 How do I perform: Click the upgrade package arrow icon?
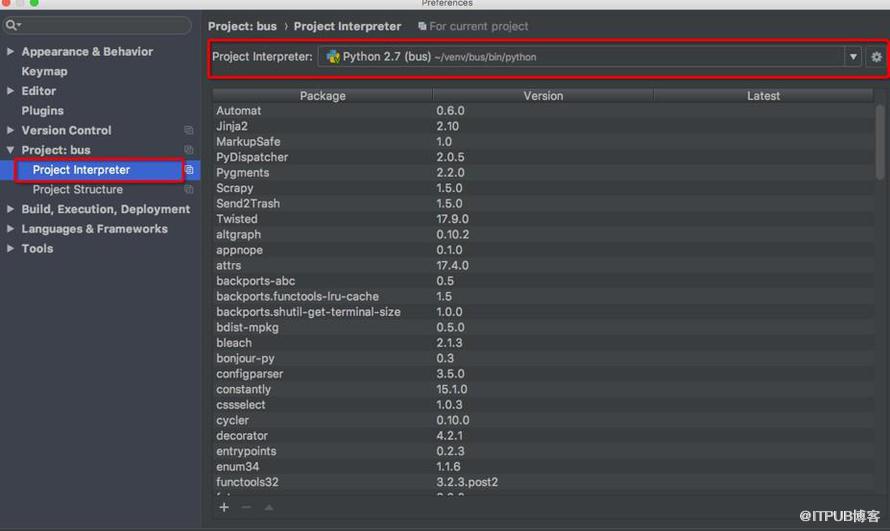click(269, 507)
